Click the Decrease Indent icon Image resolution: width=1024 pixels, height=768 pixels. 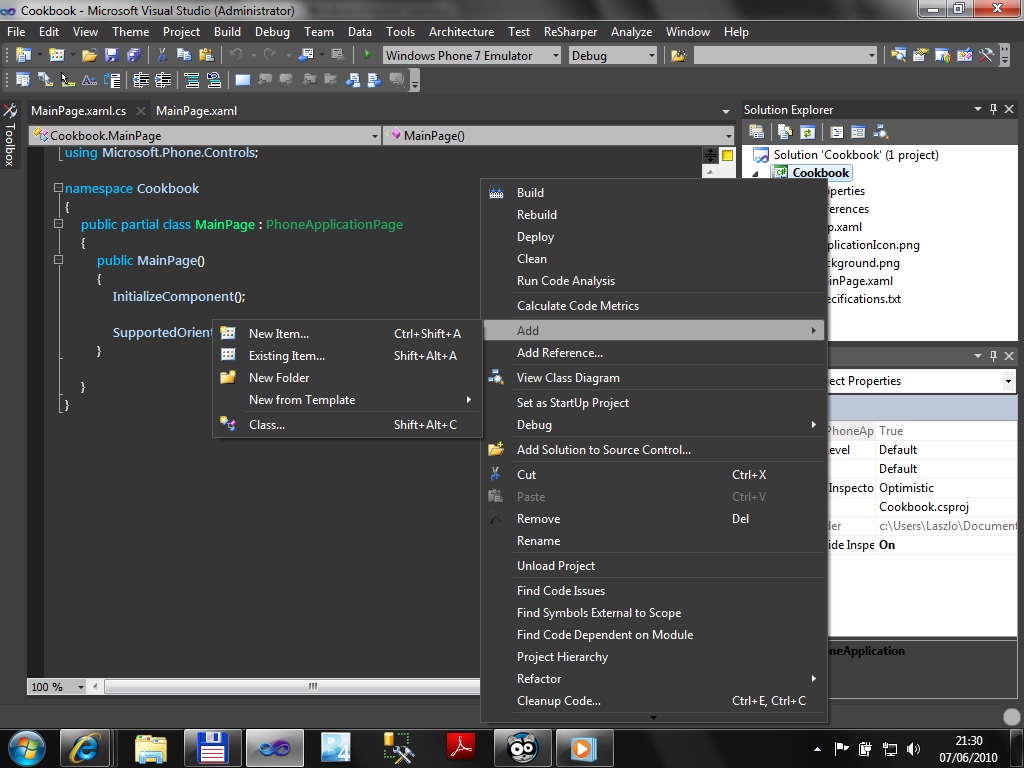click(x=140, y=80)
